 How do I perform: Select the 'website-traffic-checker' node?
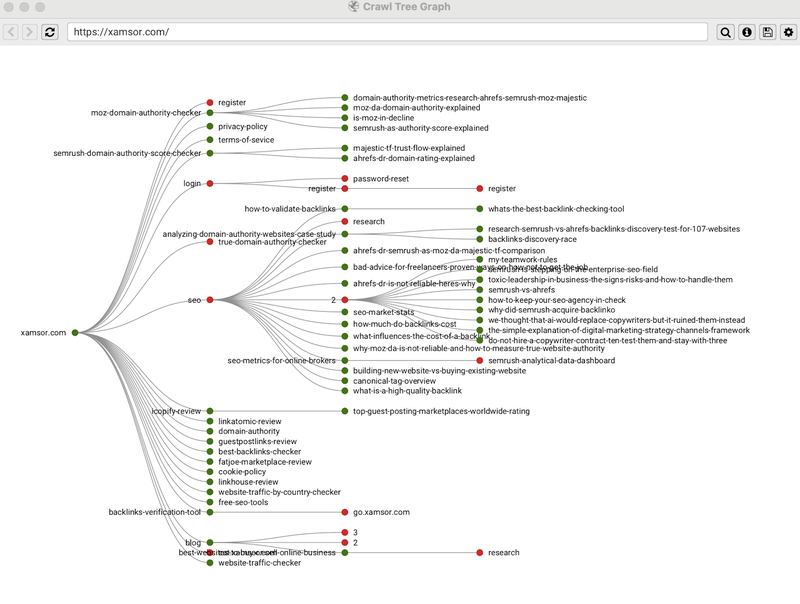(x=210, y=563)
